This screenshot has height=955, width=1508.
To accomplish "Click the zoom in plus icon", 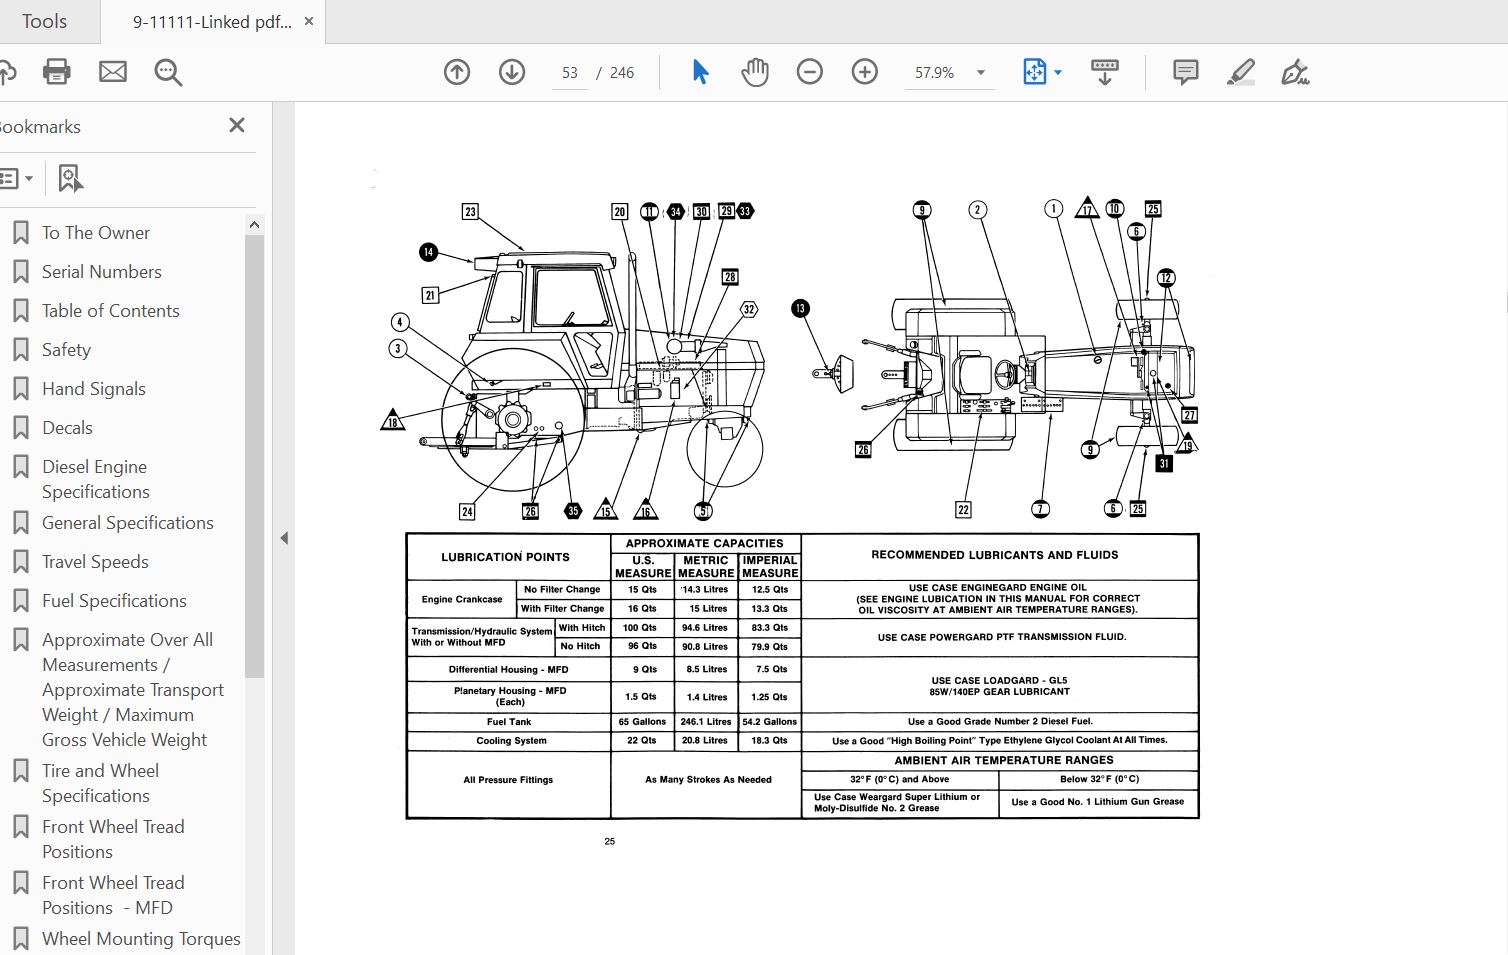I will coord(865,72).
